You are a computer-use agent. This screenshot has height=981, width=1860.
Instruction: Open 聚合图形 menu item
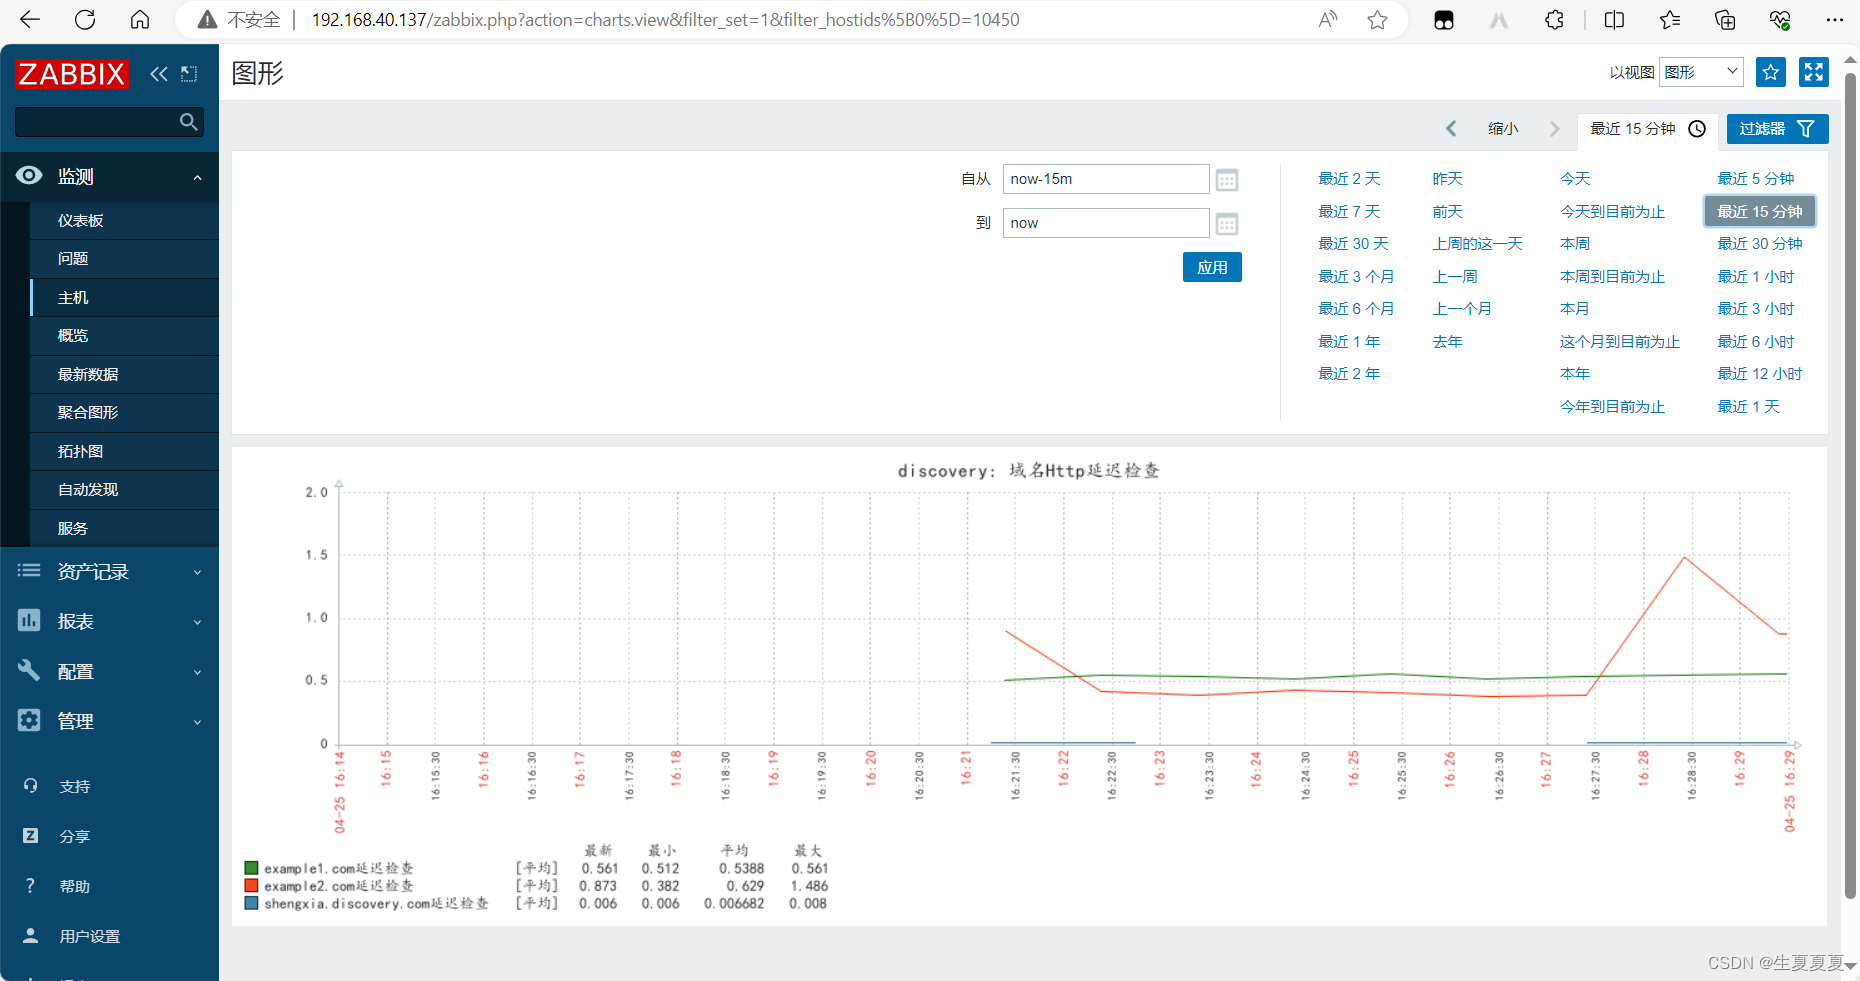[x=124, y=413]
